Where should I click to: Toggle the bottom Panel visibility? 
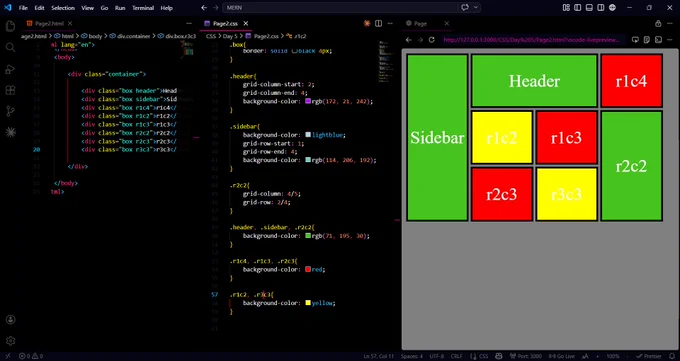589,8
